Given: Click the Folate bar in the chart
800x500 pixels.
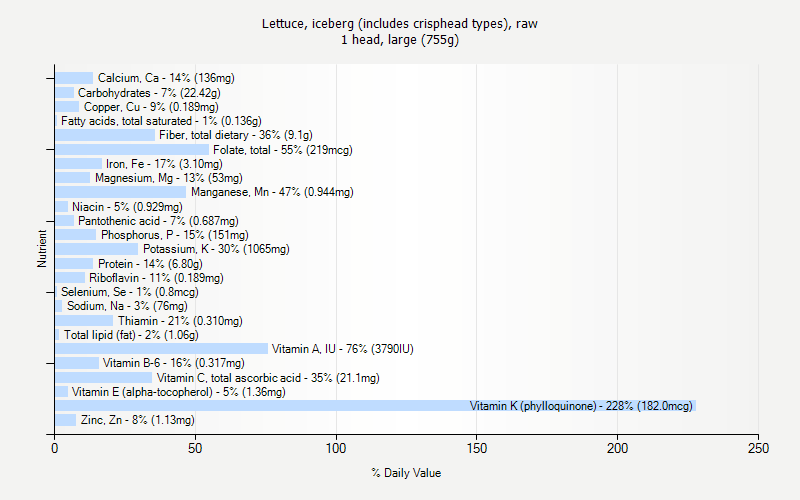Looking at the screenshot, I should point(132,150).
